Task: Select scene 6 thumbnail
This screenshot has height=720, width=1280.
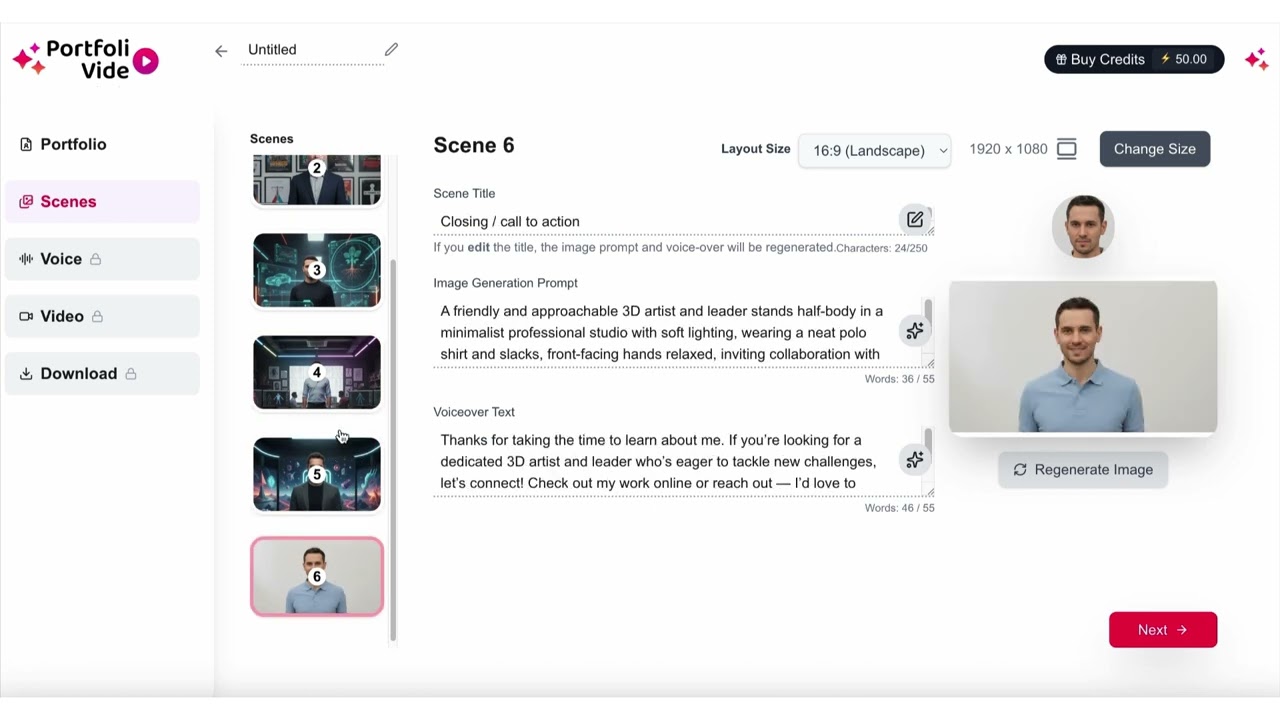Action: (317, 577)
